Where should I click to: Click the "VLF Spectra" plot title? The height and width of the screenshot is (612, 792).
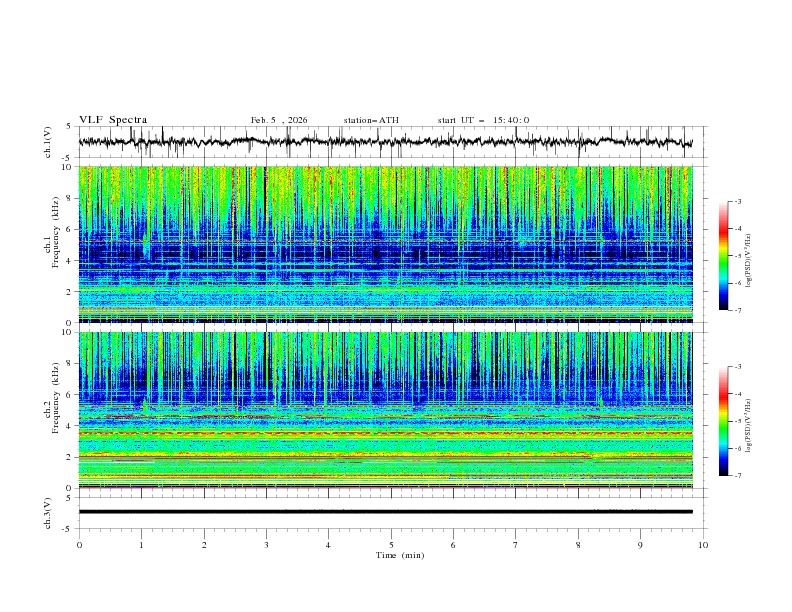113,120
